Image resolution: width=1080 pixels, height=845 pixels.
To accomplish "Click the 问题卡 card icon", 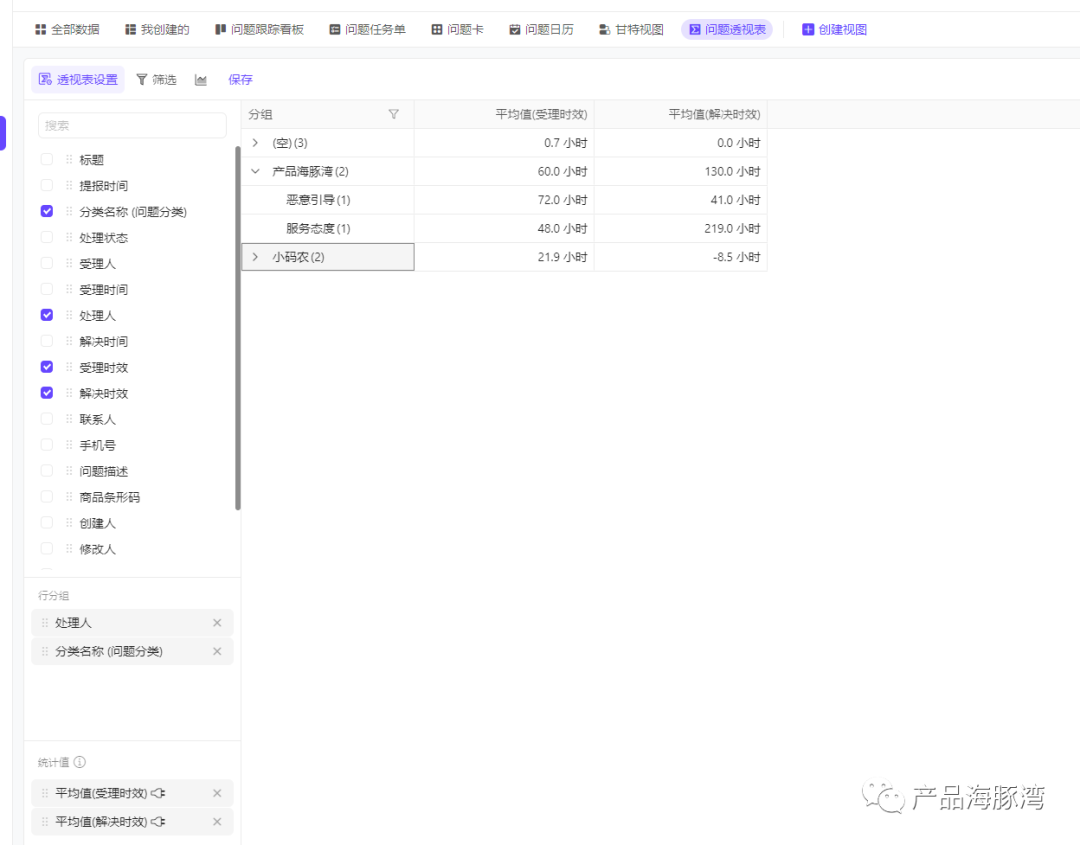I will tap(437, 30).
